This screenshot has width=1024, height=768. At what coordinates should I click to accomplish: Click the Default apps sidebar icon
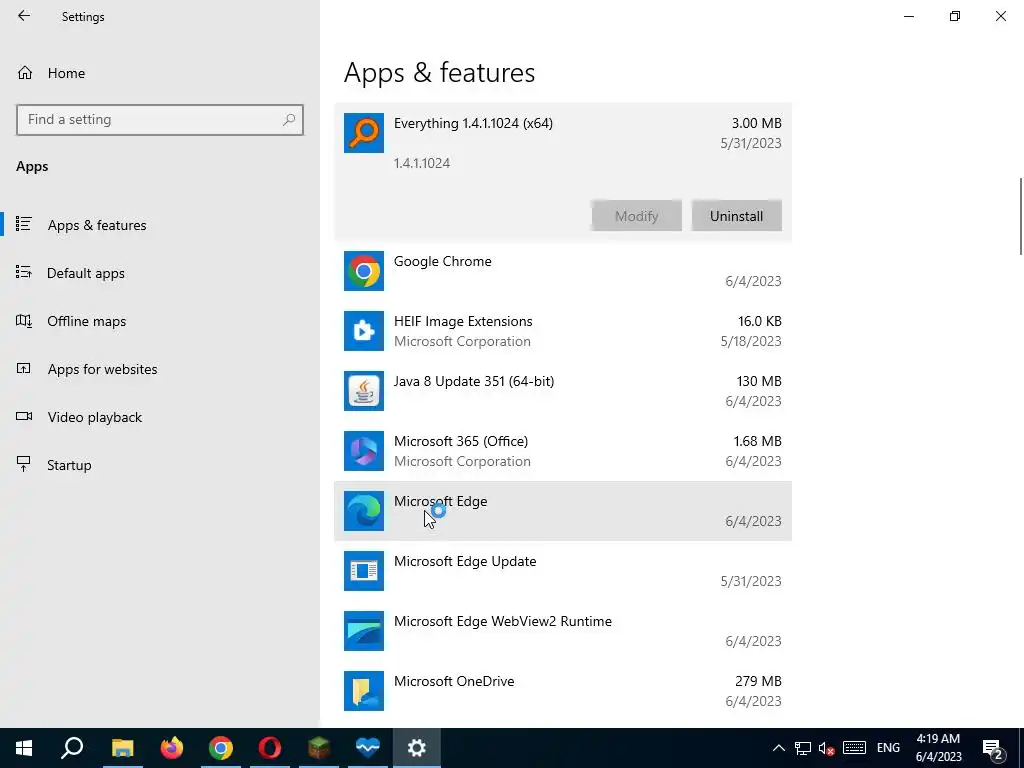(x=24, y=272)
